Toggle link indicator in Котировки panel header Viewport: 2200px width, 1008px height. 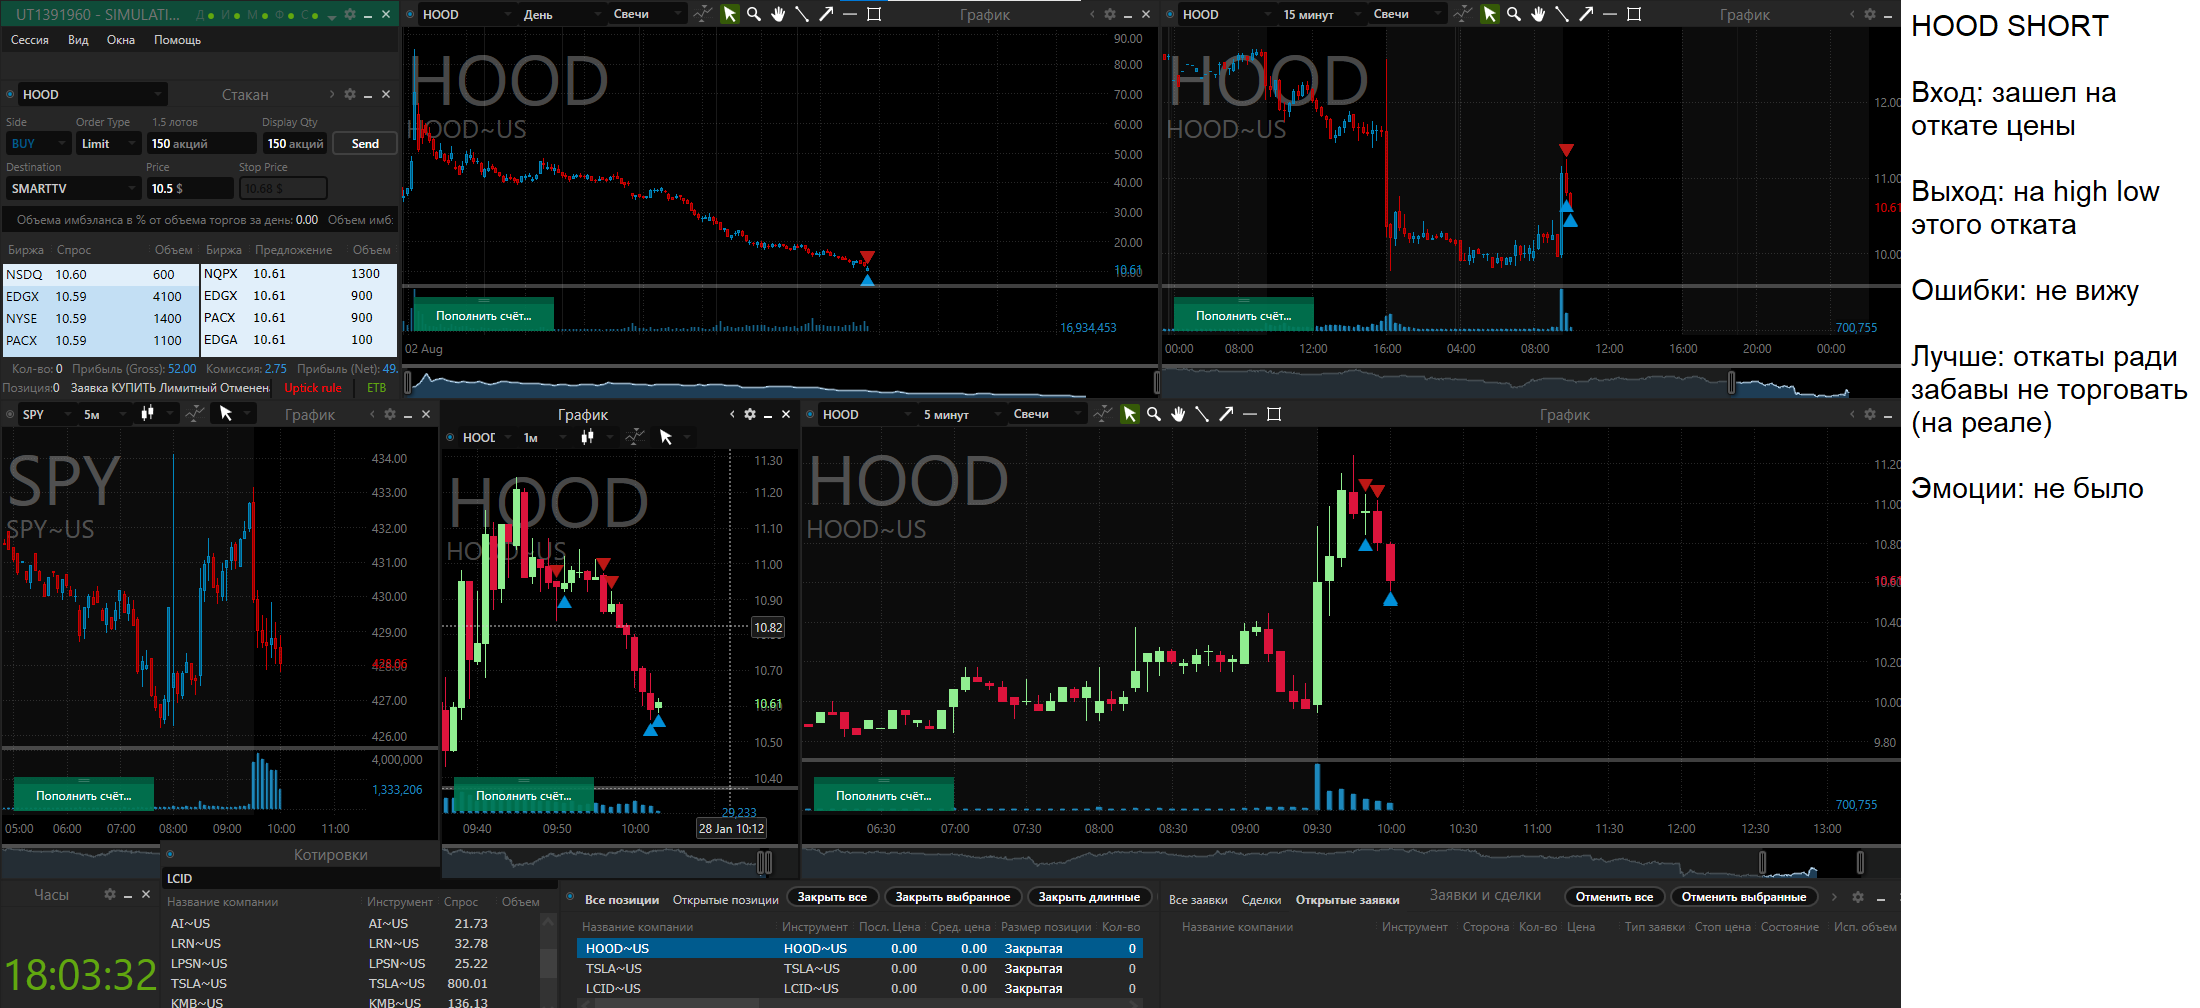click(x=170, y=854)
